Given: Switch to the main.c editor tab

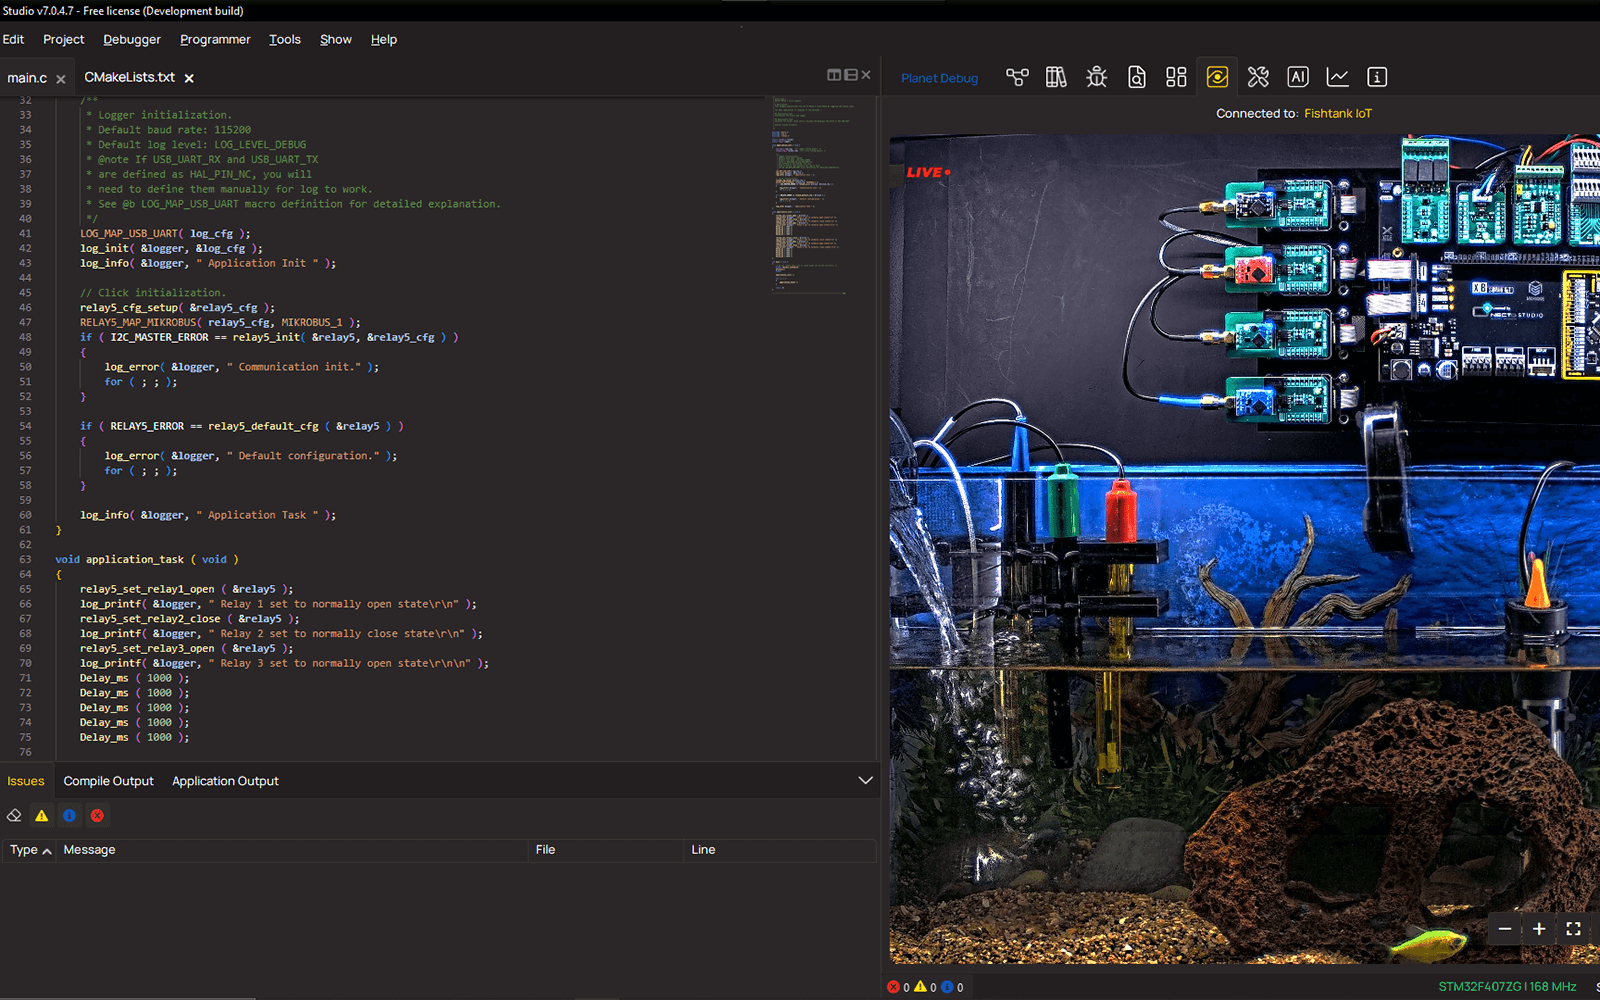Looking at the screenshot, I should [x=27, y=78].
